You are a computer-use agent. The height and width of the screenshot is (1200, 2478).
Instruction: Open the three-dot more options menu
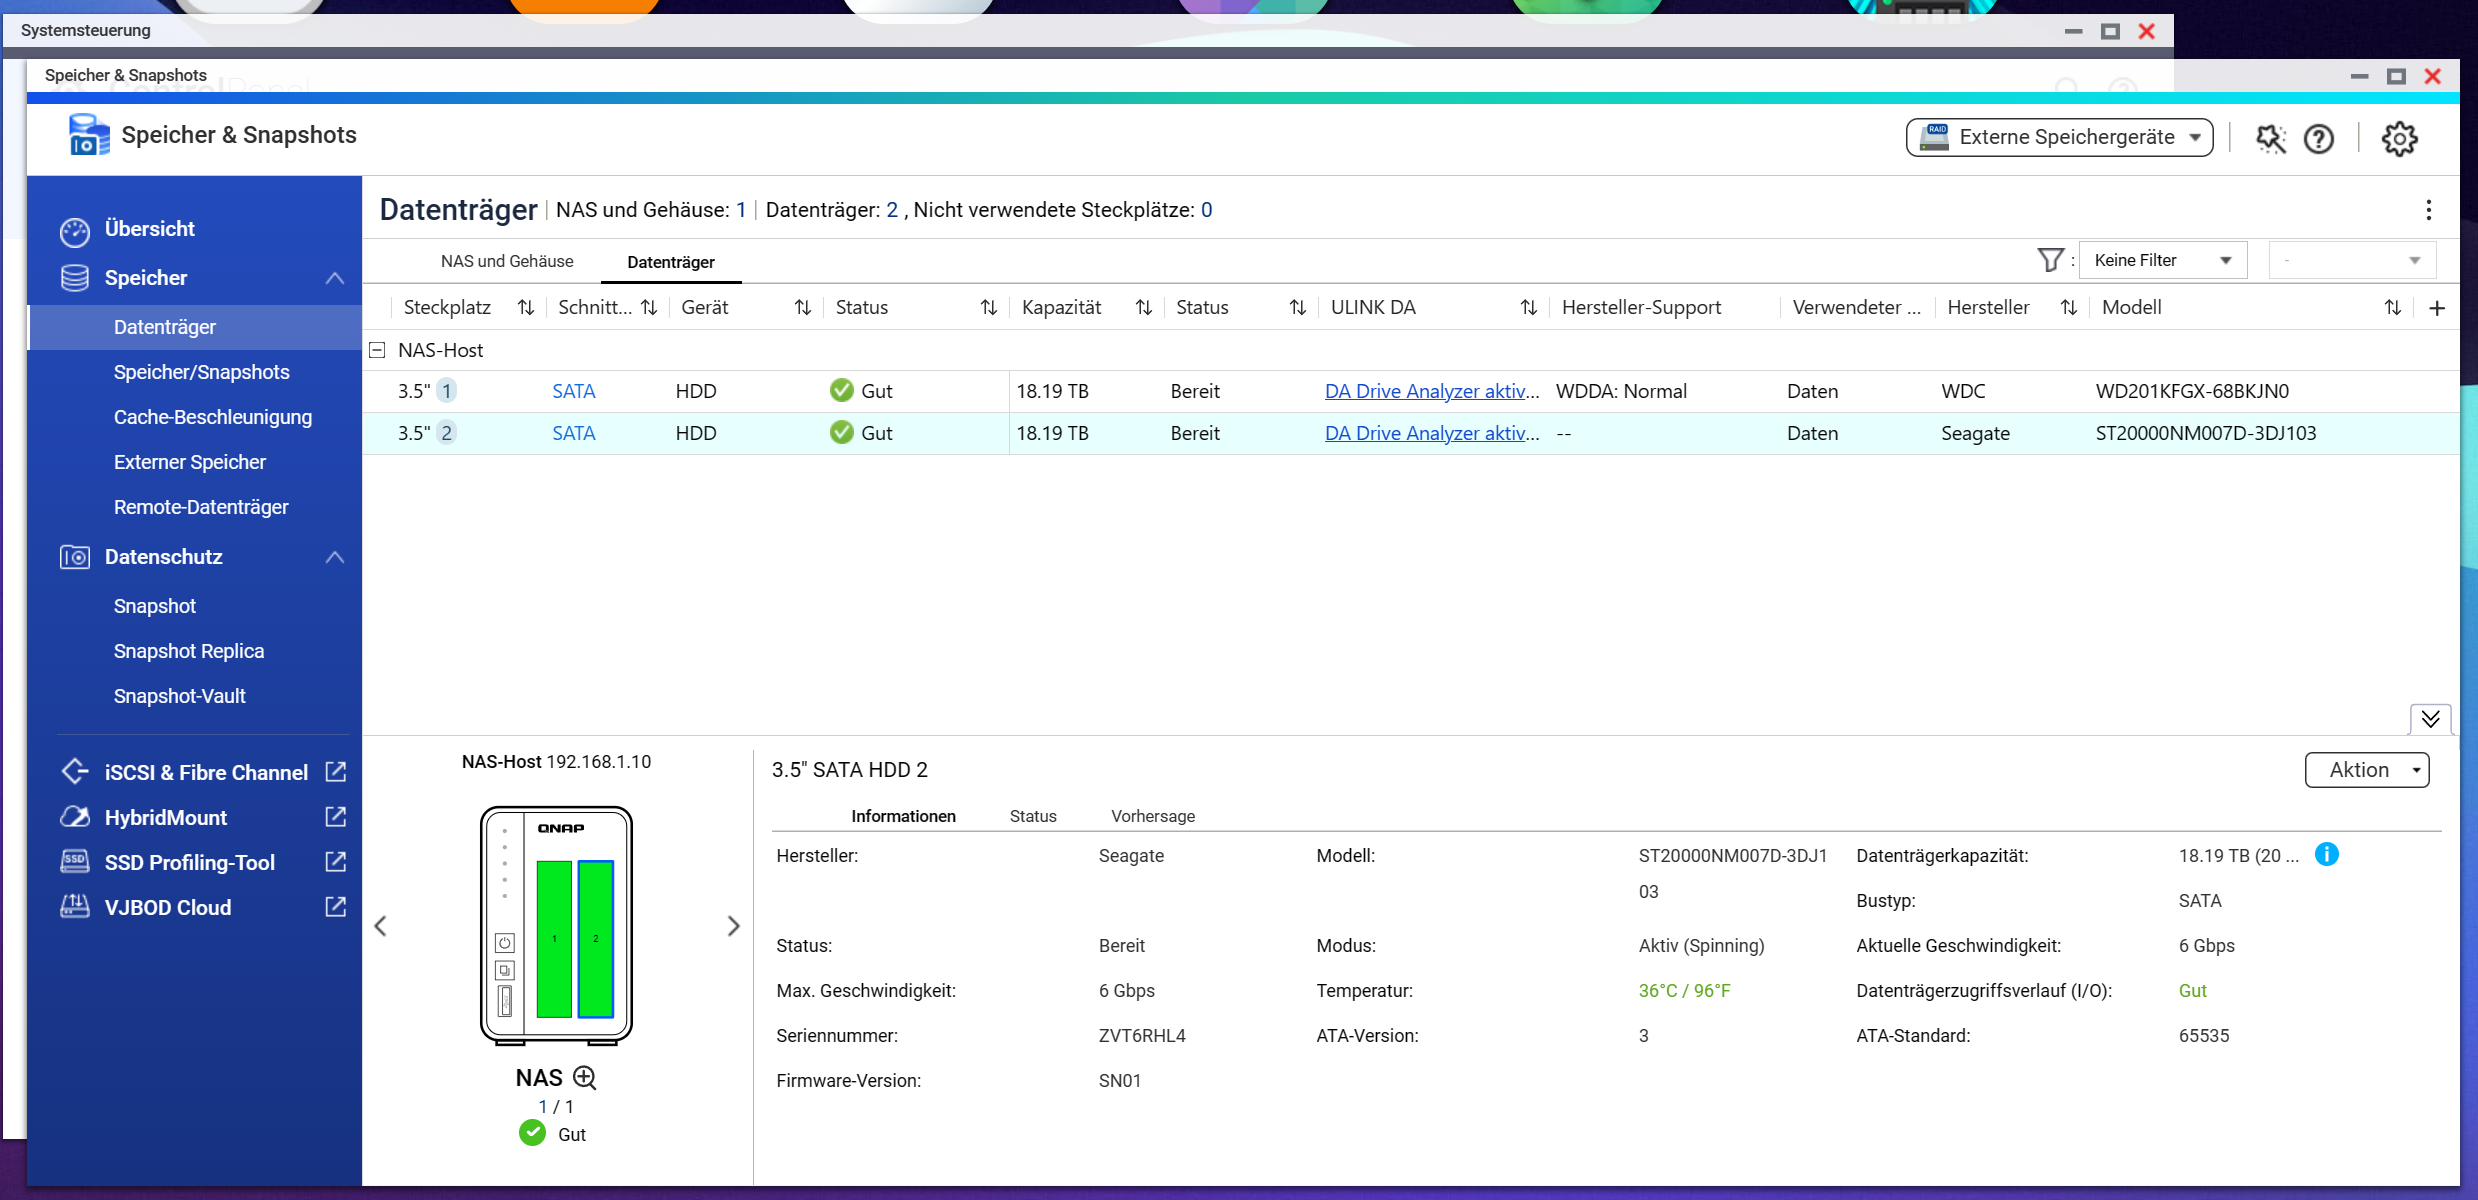pos(2428,210)
